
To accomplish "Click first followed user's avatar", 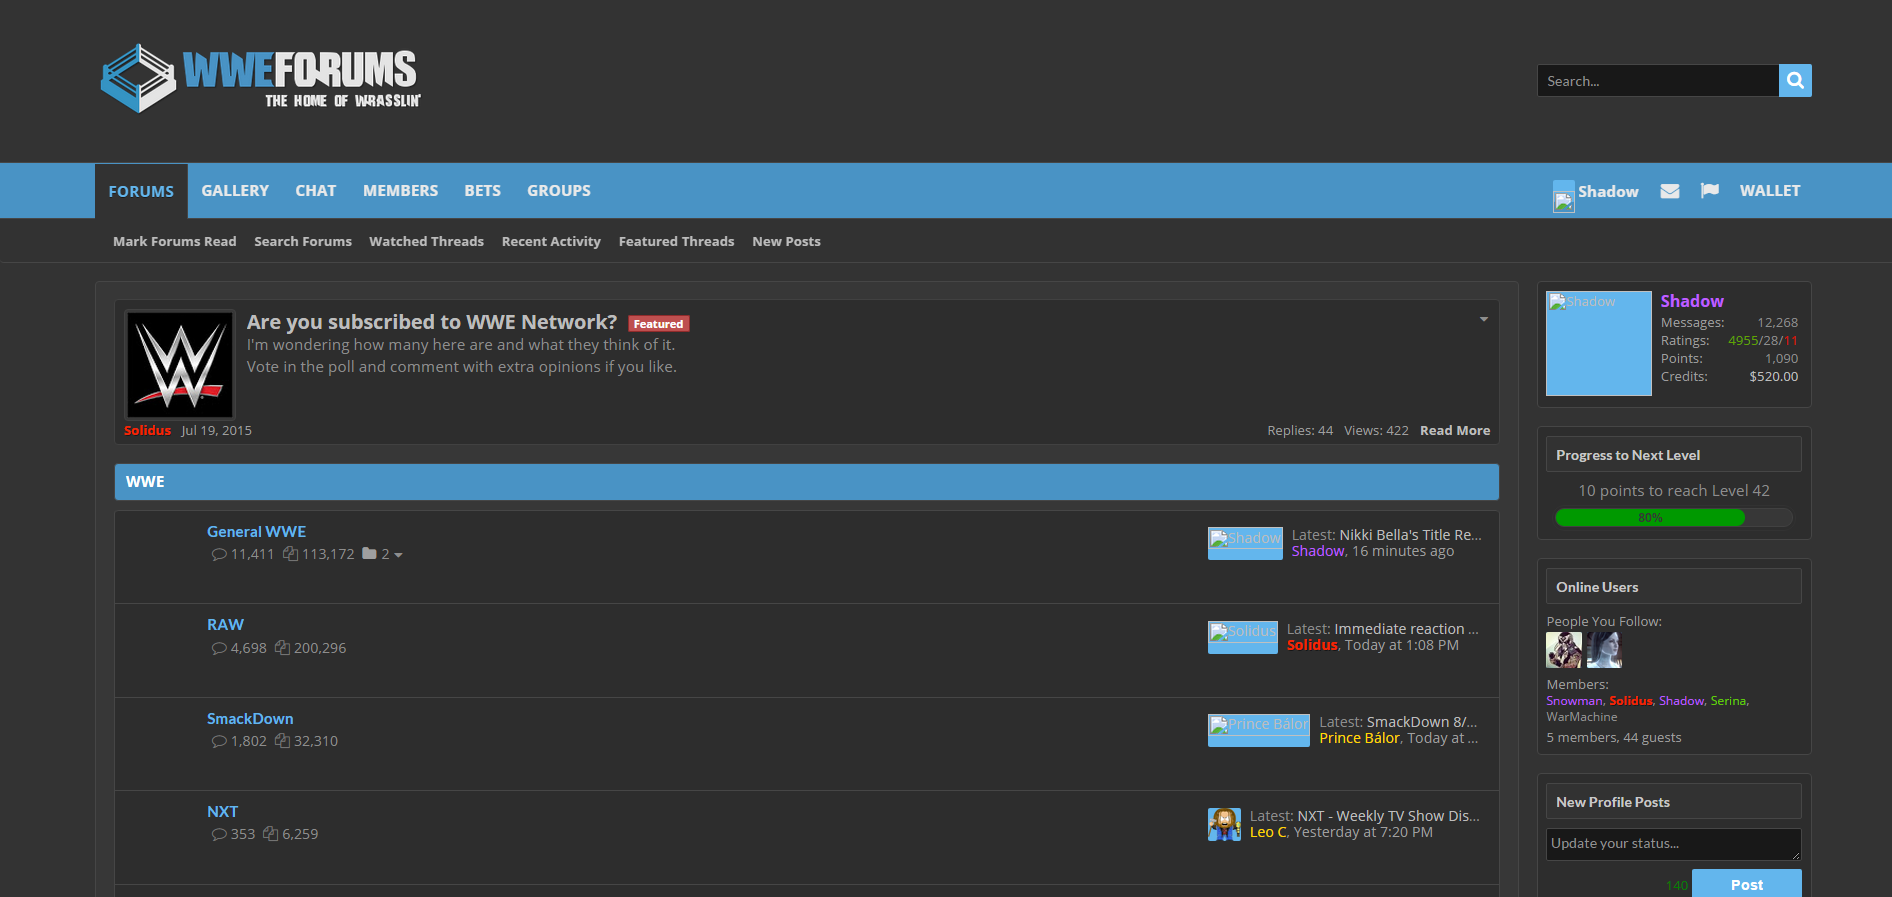I will click(1563, 650).
